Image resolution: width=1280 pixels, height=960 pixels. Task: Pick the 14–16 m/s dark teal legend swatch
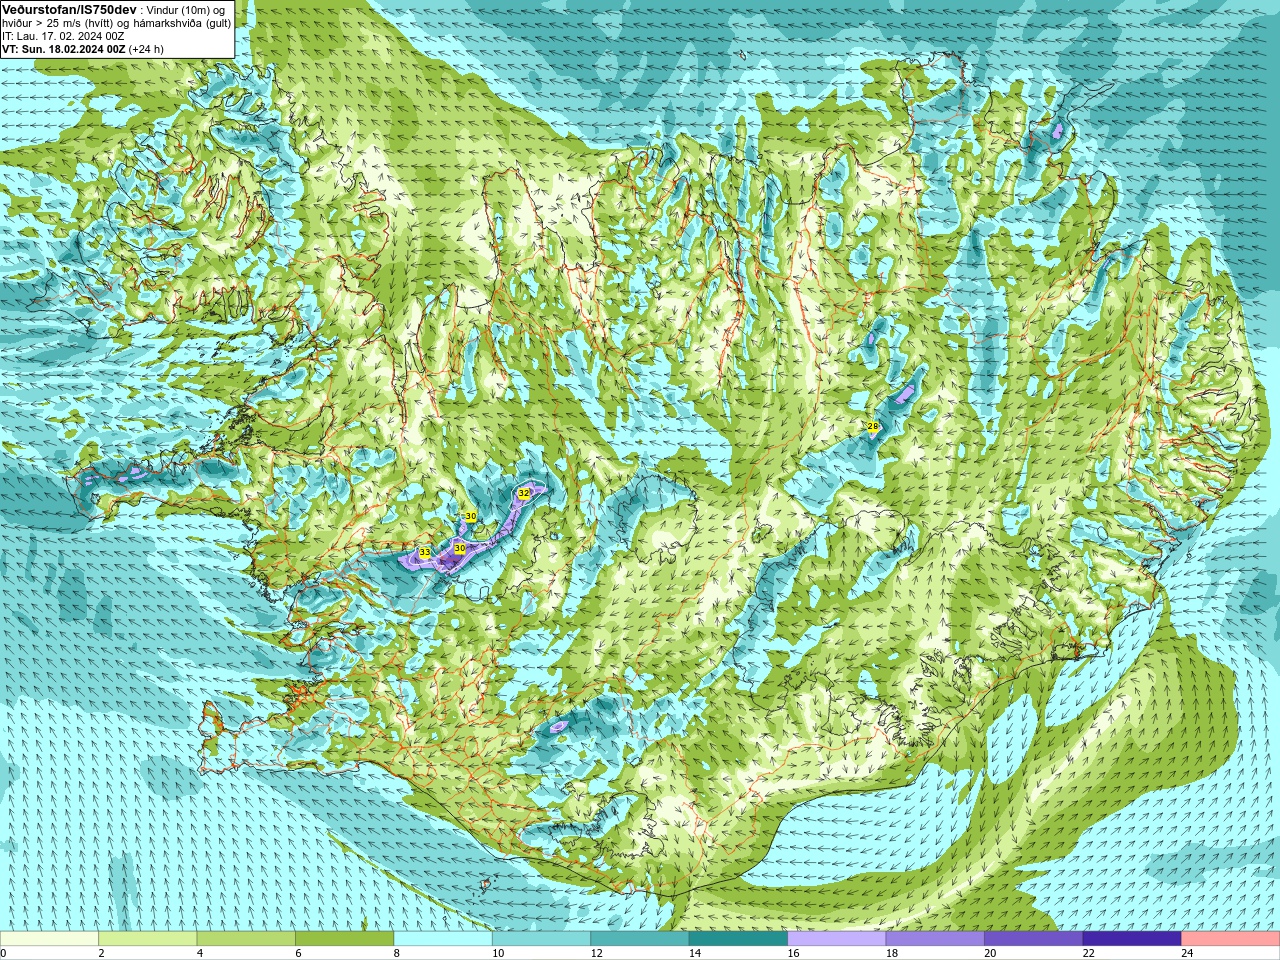738,939
